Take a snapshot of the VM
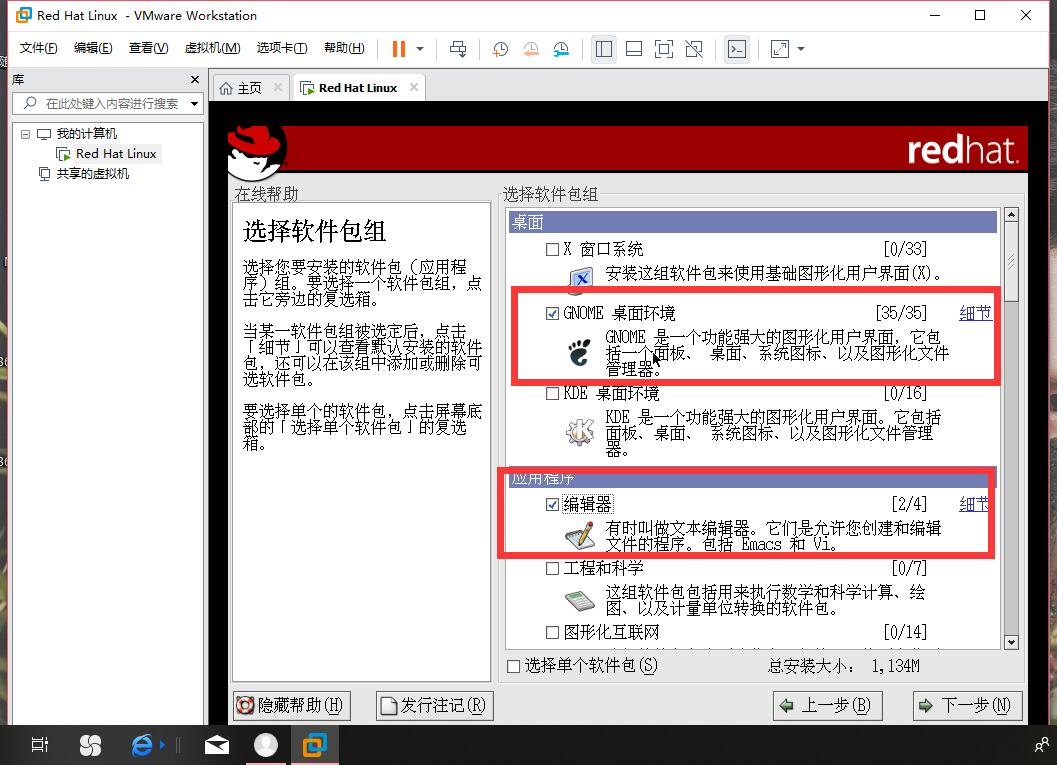This screenshot has height=765, width=1057. (x=500, y=49)
